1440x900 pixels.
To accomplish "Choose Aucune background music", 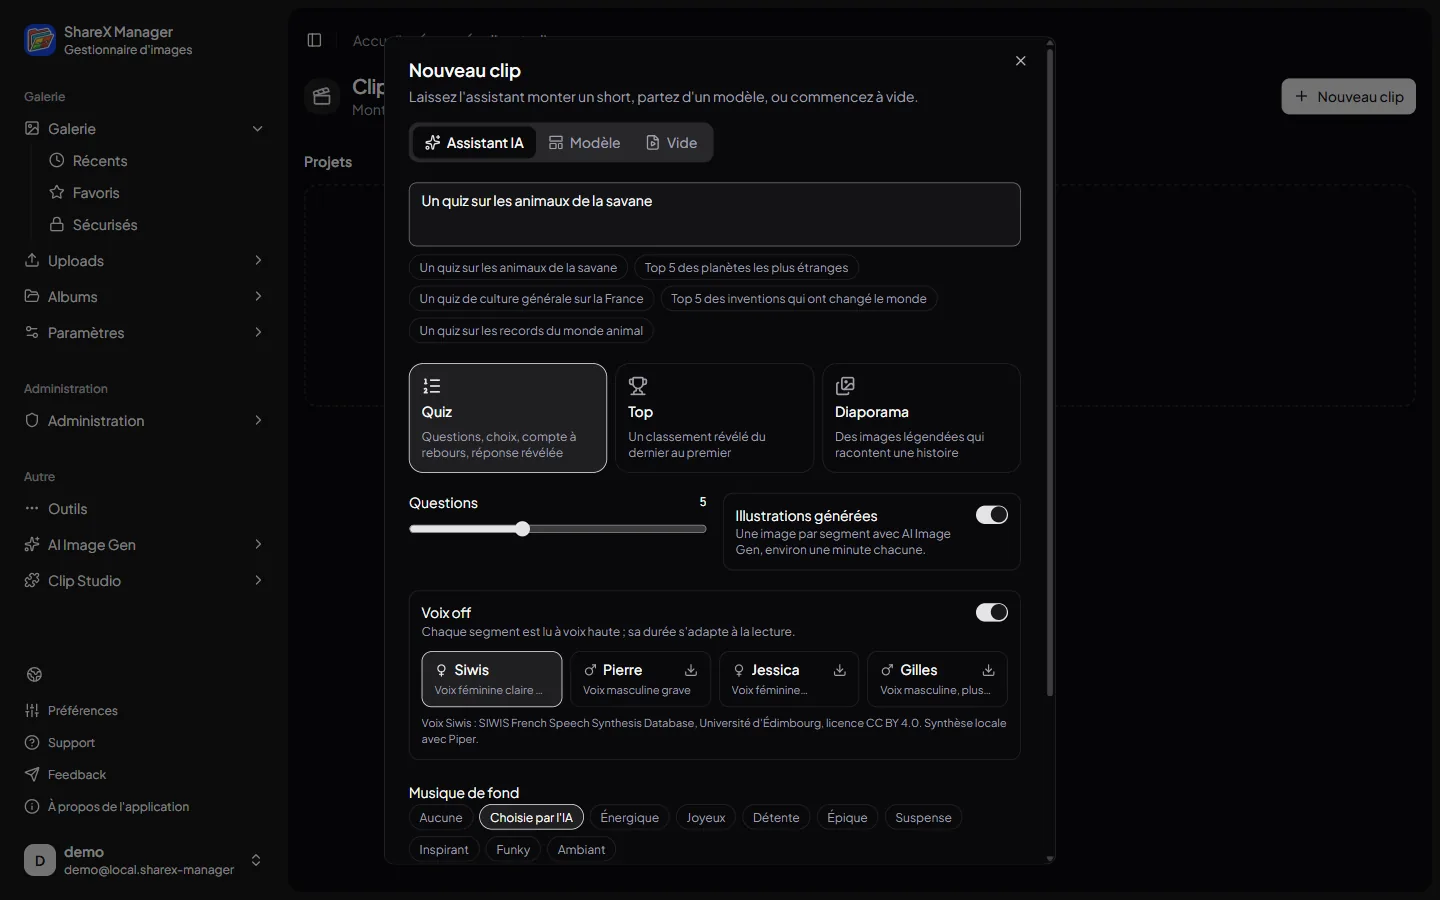I will (x=441, y=818).
